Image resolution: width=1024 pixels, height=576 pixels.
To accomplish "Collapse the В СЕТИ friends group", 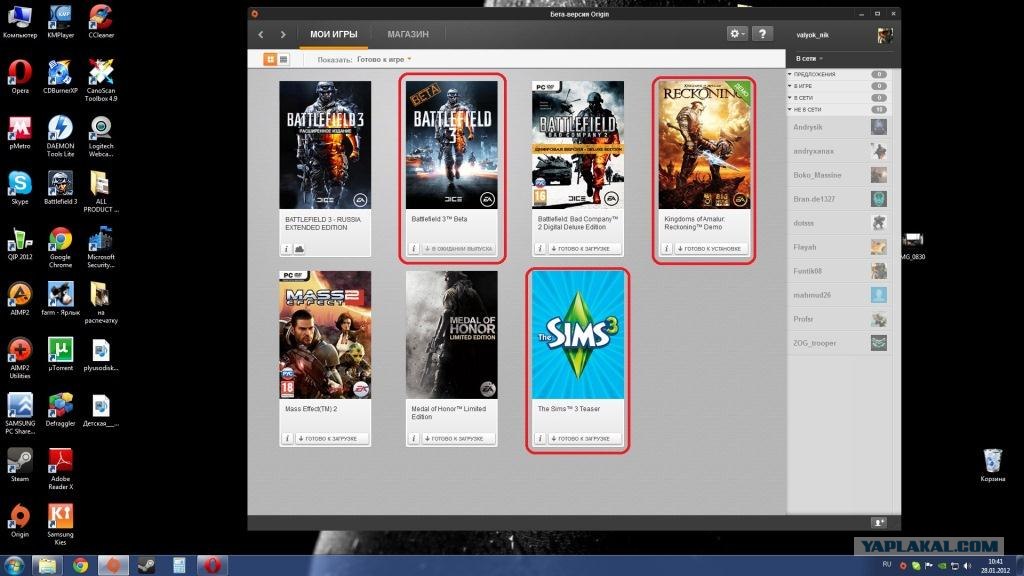I will (x=838, y=98).
